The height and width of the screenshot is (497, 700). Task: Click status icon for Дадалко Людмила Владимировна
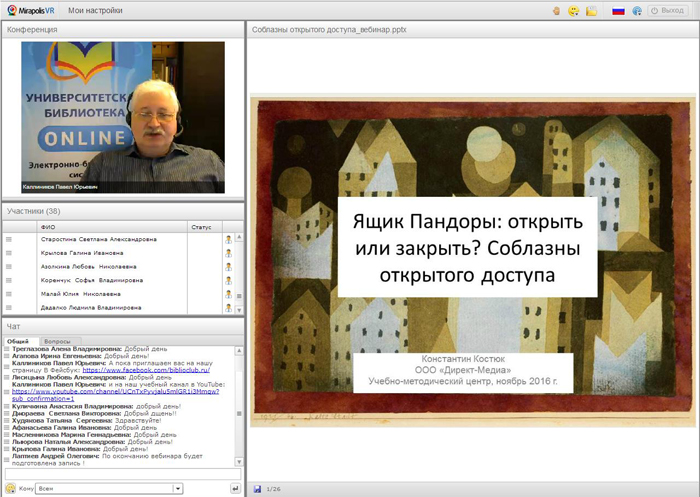(x=228, y=308)
